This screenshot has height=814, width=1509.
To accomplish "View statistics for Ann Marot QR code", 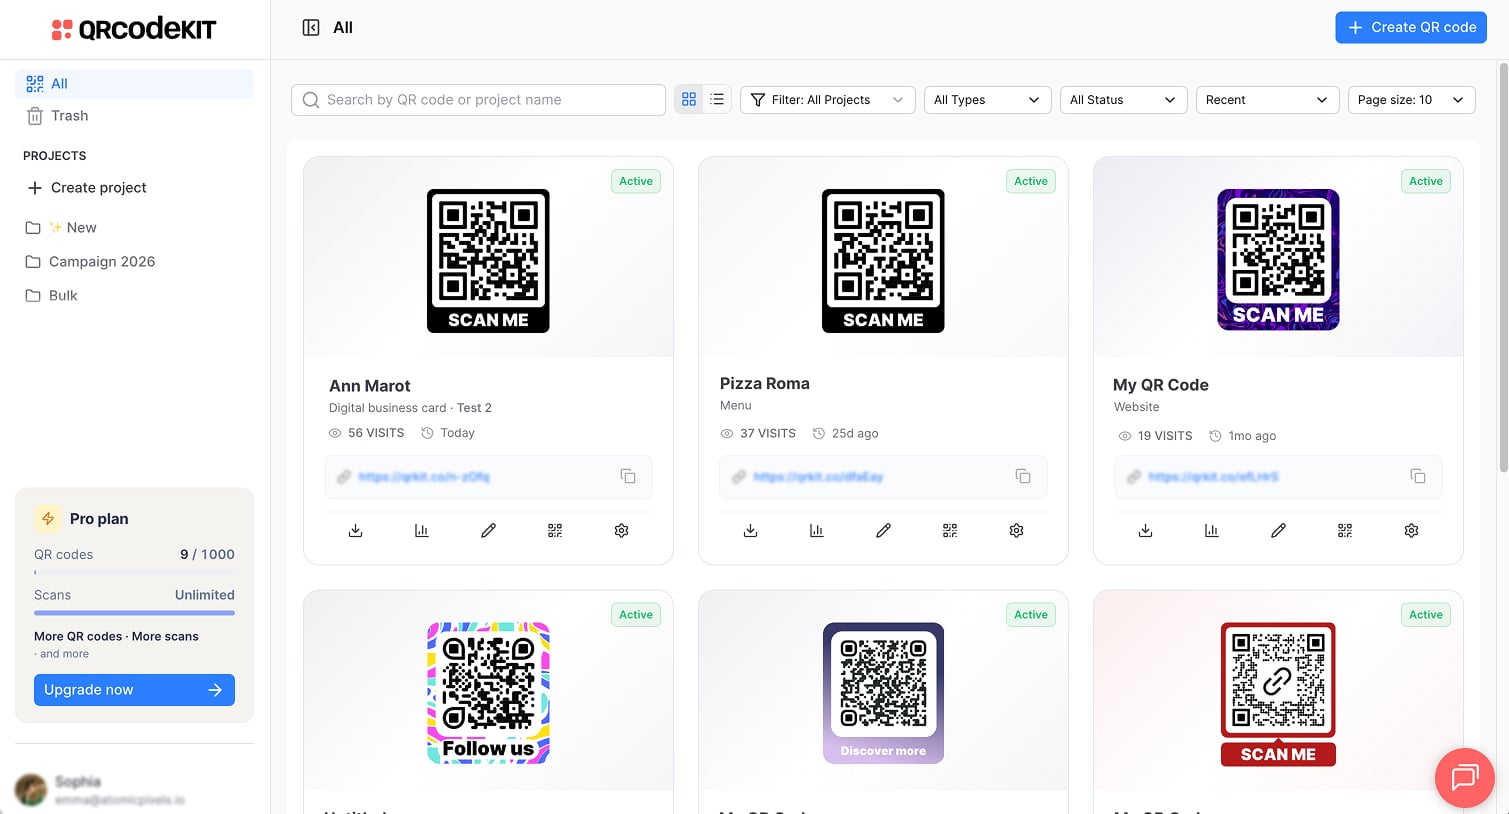I will 422,531.
